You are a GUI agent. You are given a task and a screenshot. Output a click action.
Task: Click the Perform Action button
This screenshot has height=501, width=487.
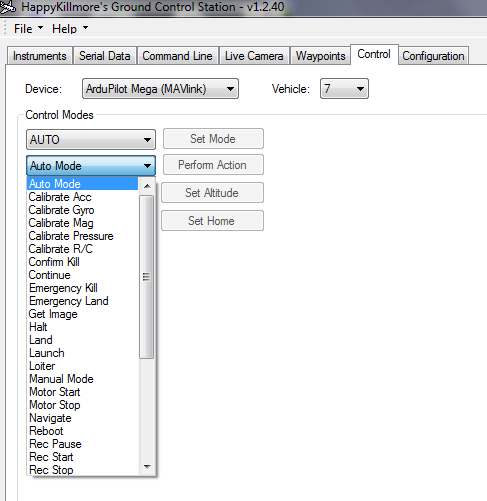(x=213, y=165)
